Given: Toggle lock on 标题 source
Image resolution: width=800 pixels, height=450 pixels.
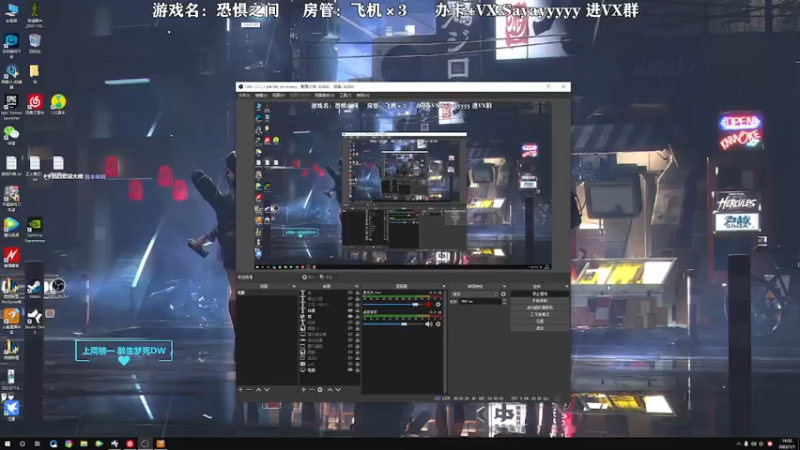Looking at the screenshot, I should pyautogui.click(x=358, y=310).
